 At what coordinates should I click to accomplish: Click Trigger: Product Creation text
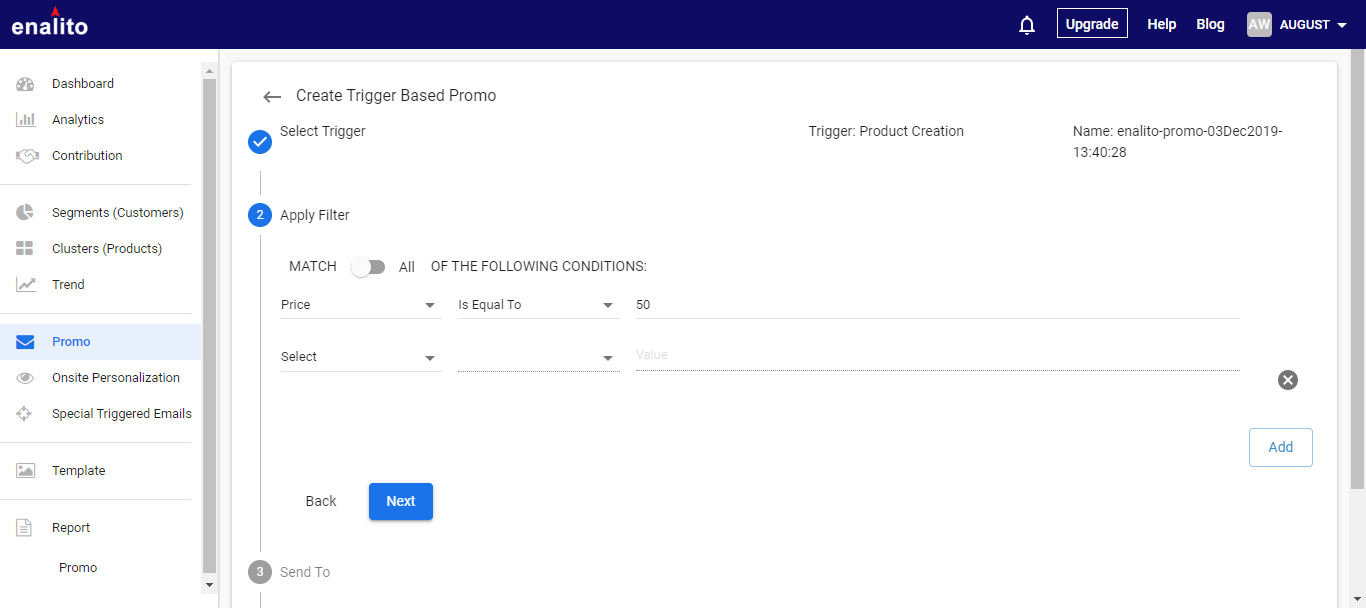click(x=886, y=131)
